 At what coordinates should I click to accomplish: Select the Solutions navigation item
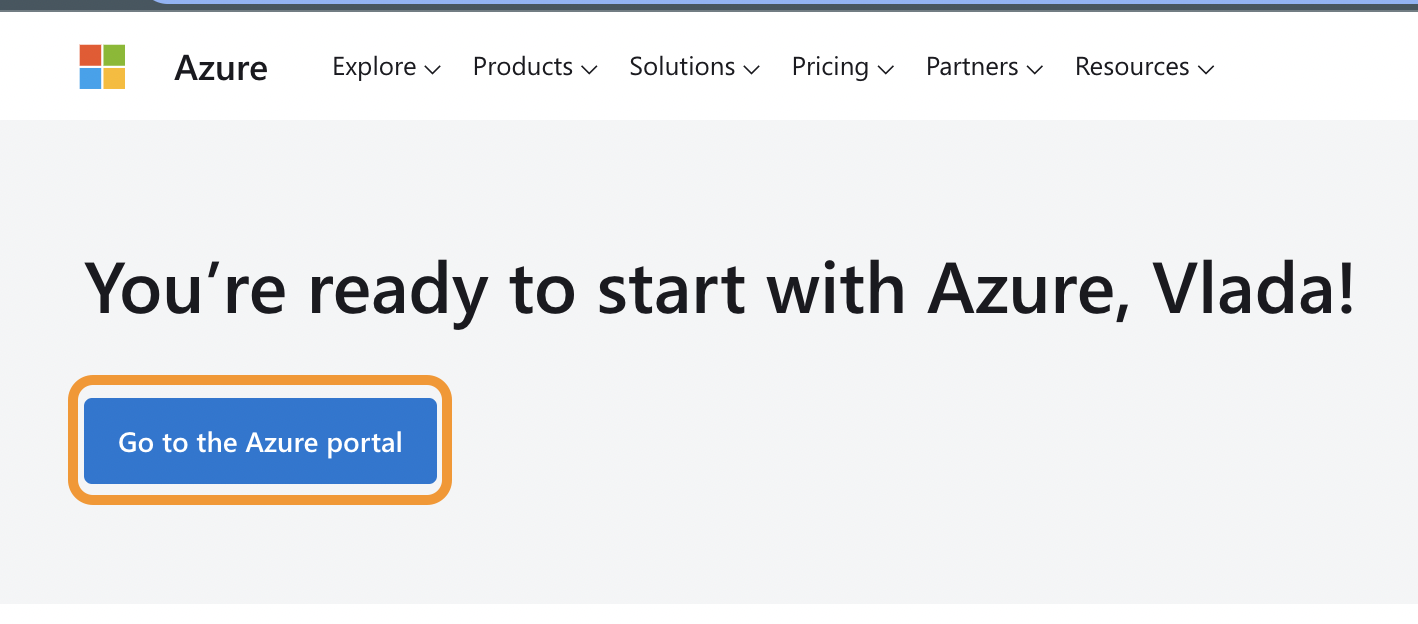pos(682,67)
